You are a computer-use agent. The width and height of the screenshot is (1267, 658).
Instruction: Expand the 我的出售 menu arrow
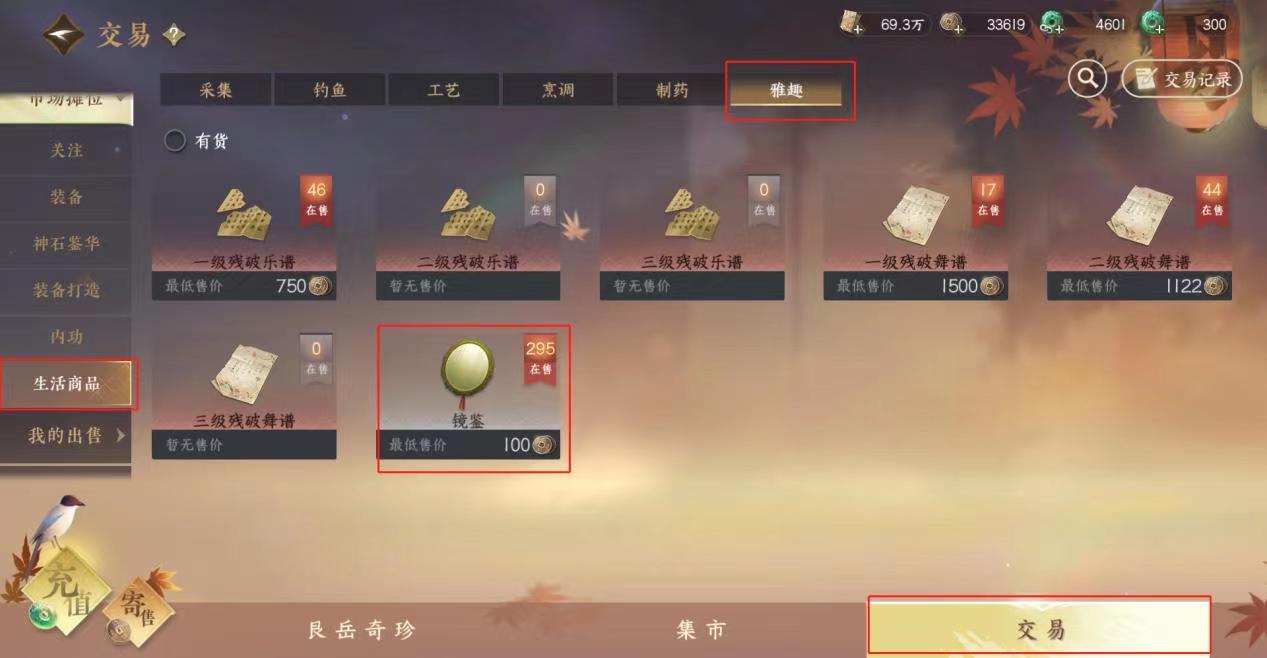[121, 435]
